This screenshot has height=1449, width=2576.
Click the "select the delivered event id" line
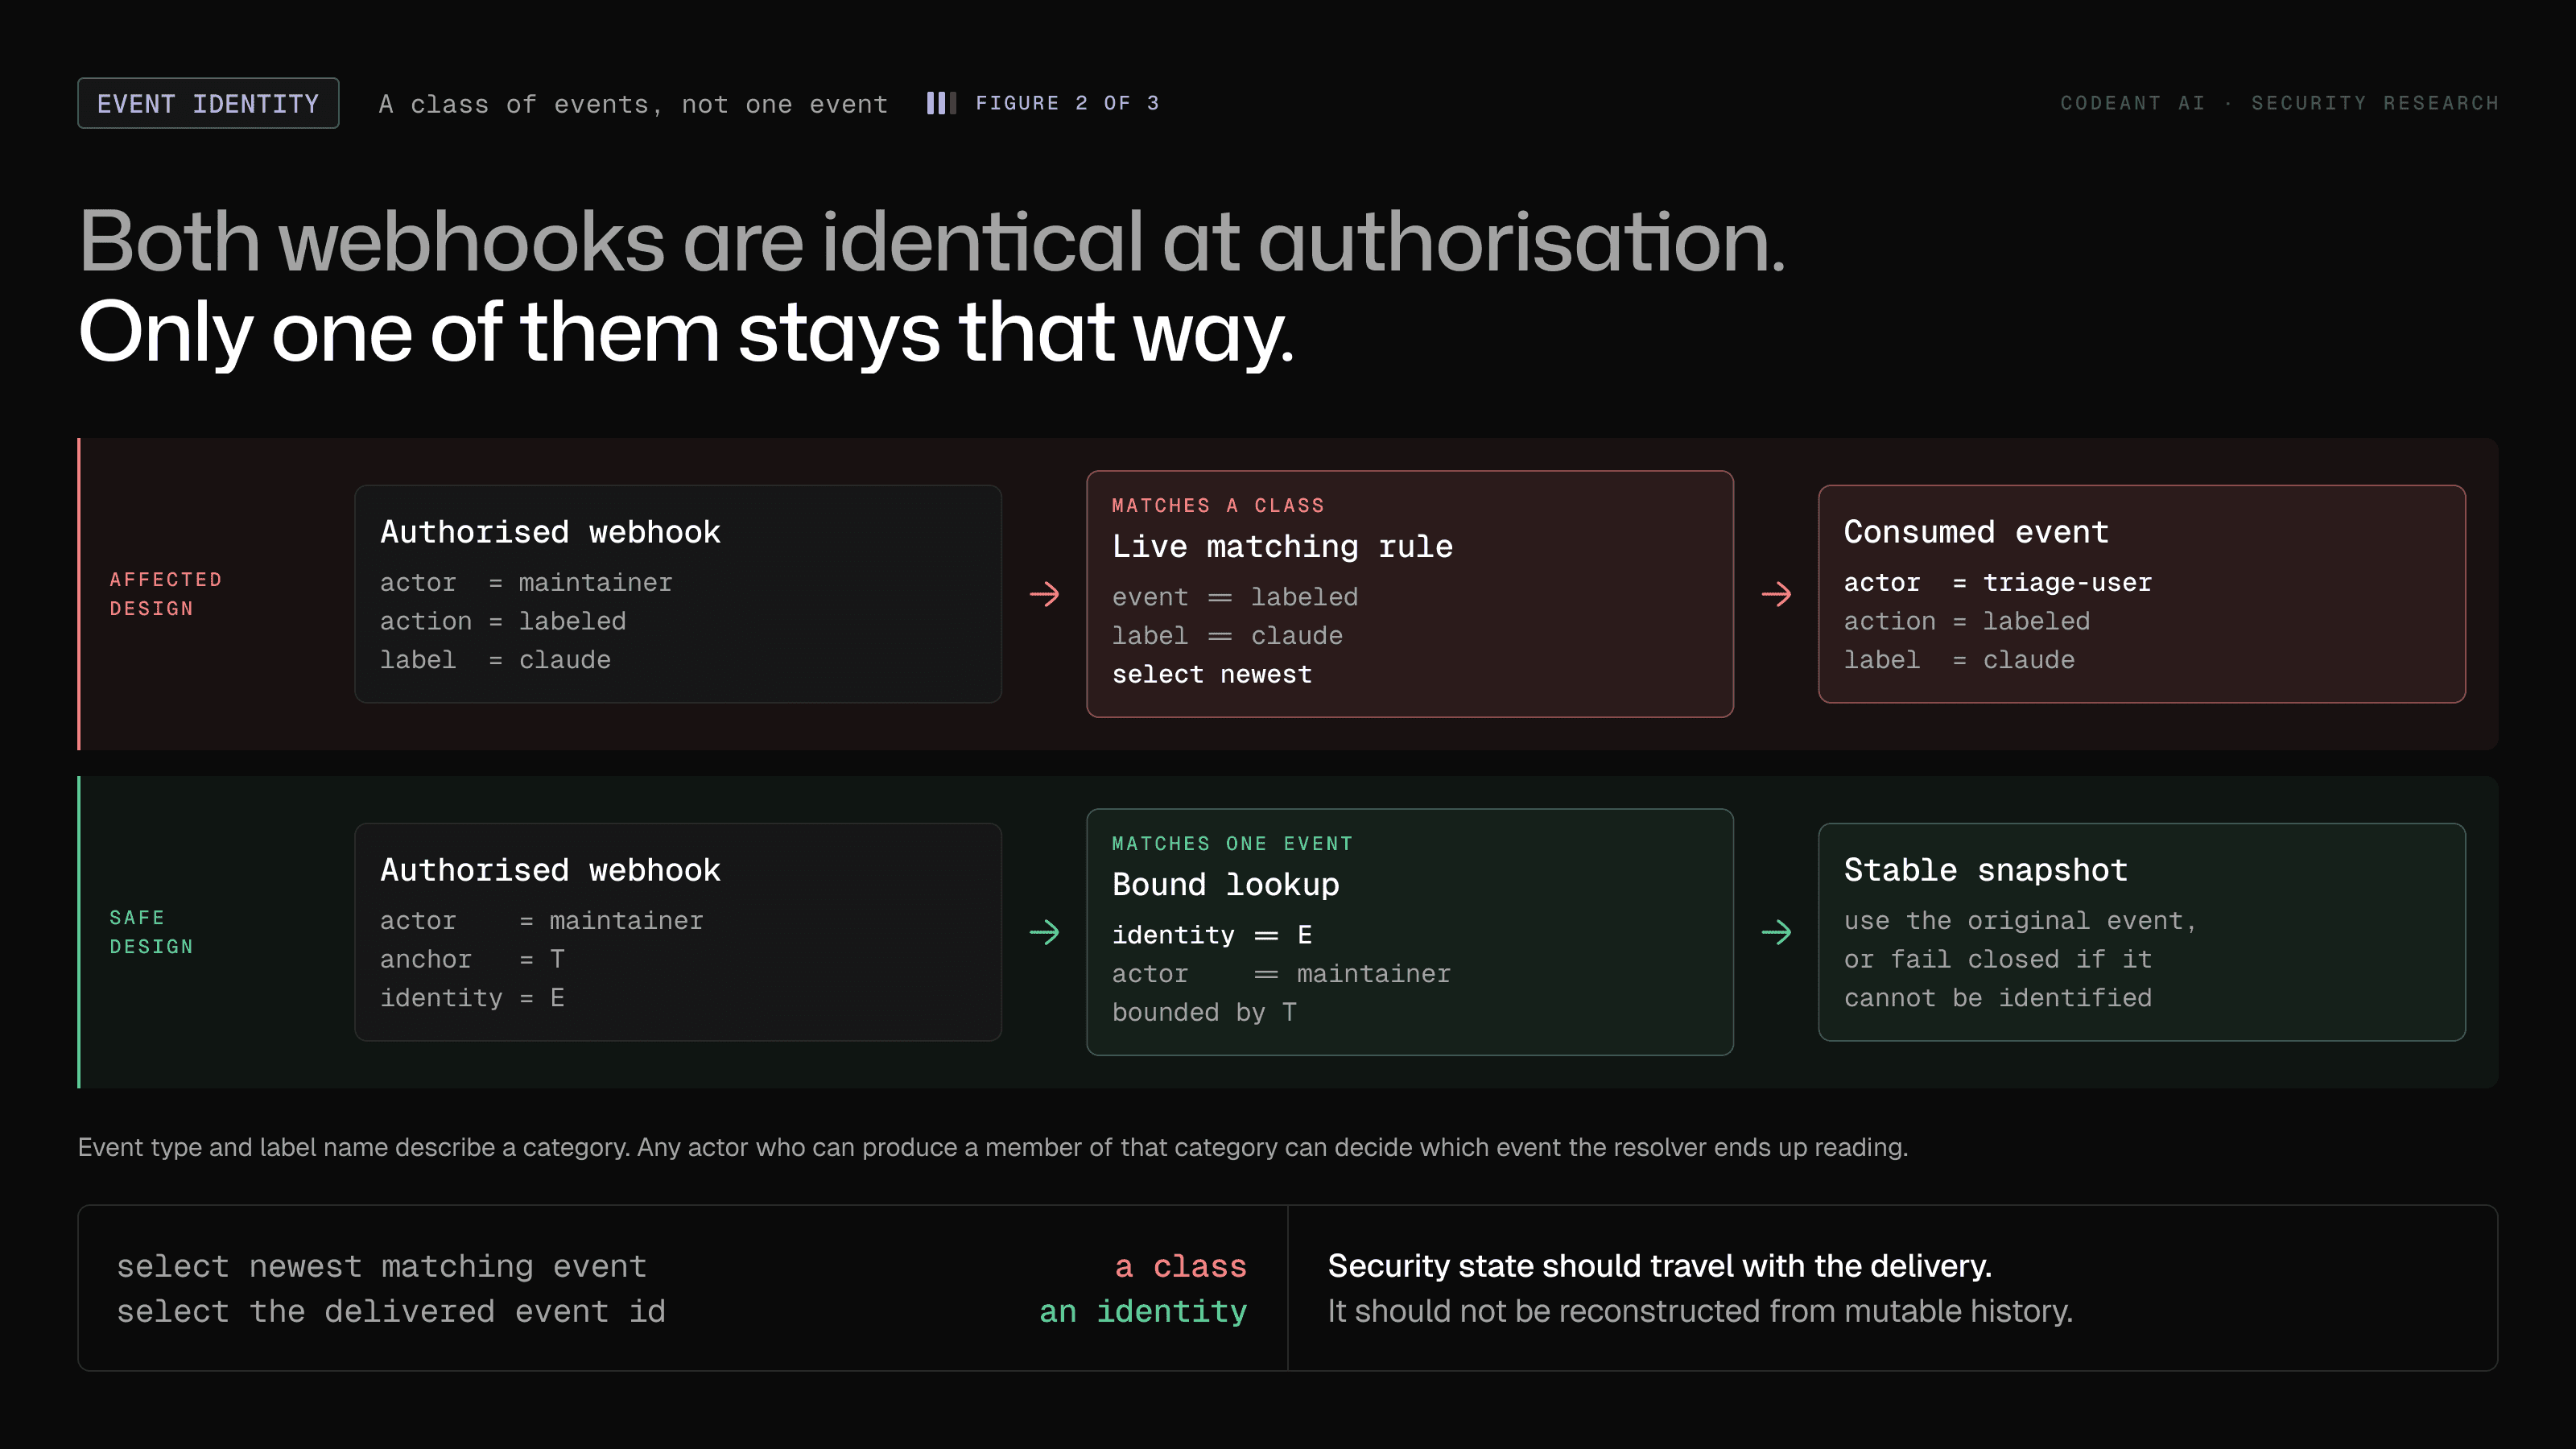[391, 1311]
